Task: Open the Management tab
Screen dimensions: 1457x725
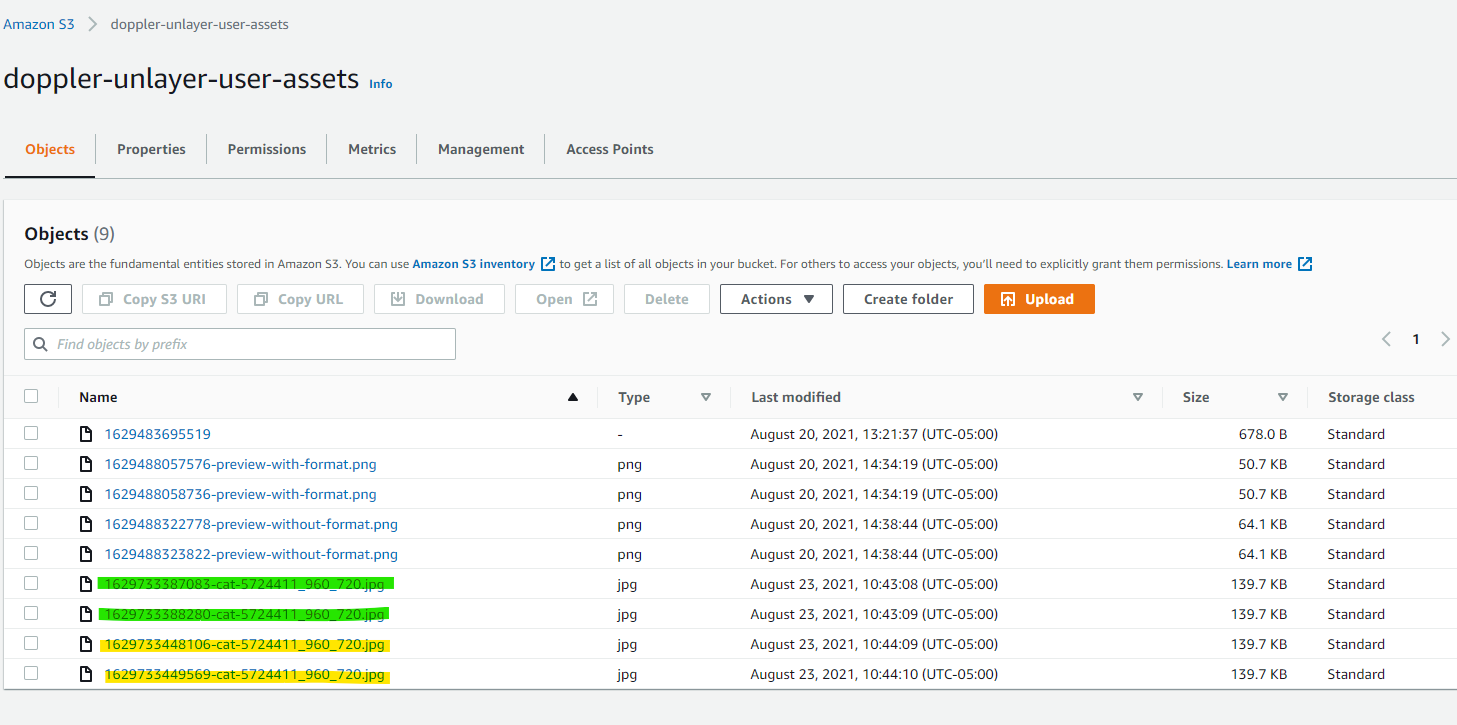Action: click(481, 149)
